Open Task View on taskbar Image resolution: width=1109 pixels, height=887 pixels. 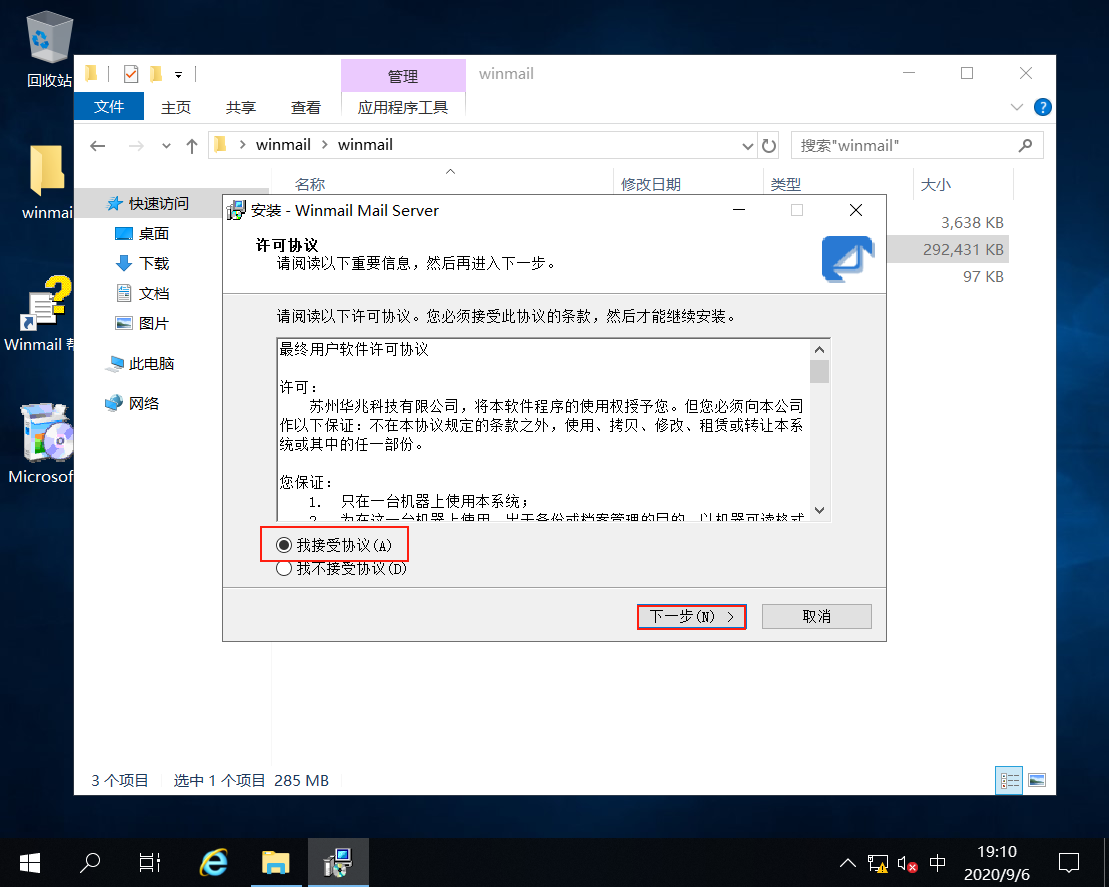pos(150,862)
